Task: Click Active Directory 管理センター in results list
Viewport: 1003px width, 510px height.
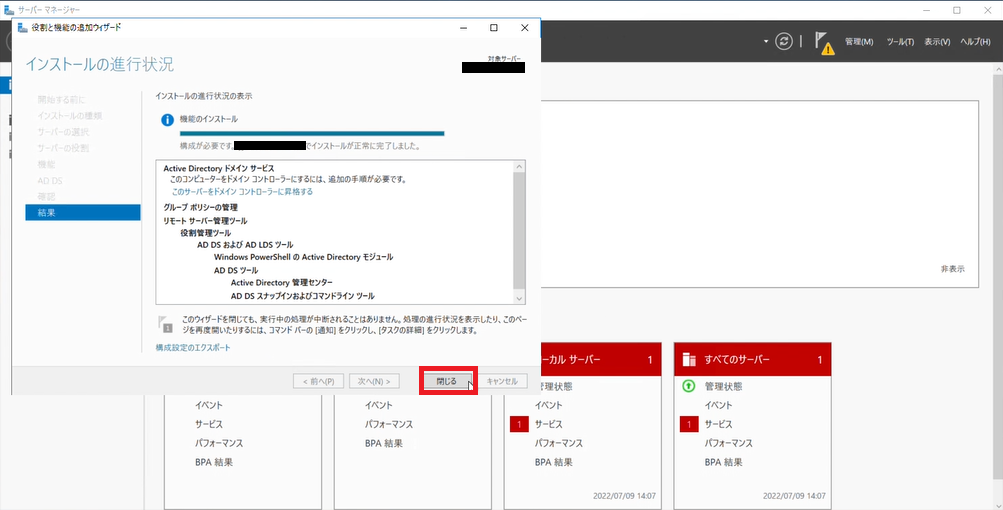Action: (x=281, y=282)
